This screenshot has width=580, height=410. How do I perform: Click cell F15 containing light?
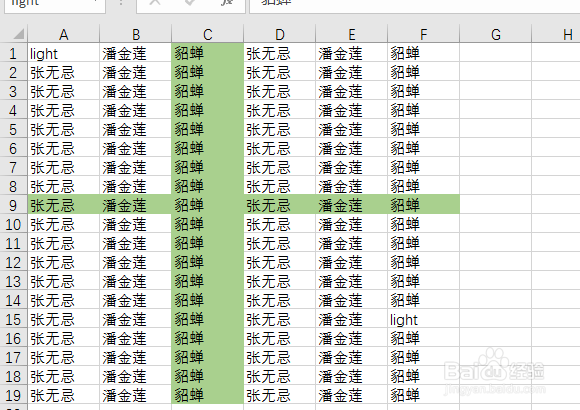[424, 319]
